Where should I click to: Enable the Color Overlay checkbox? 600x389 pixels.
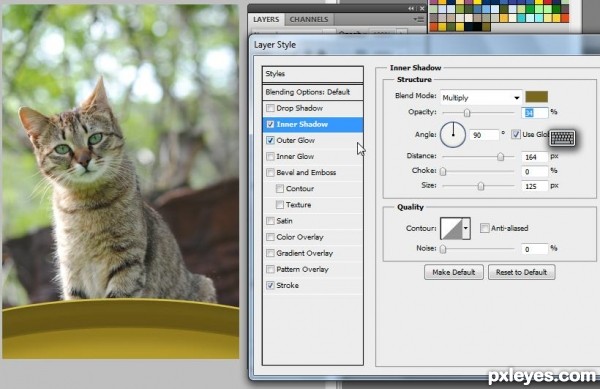(270, 237)
